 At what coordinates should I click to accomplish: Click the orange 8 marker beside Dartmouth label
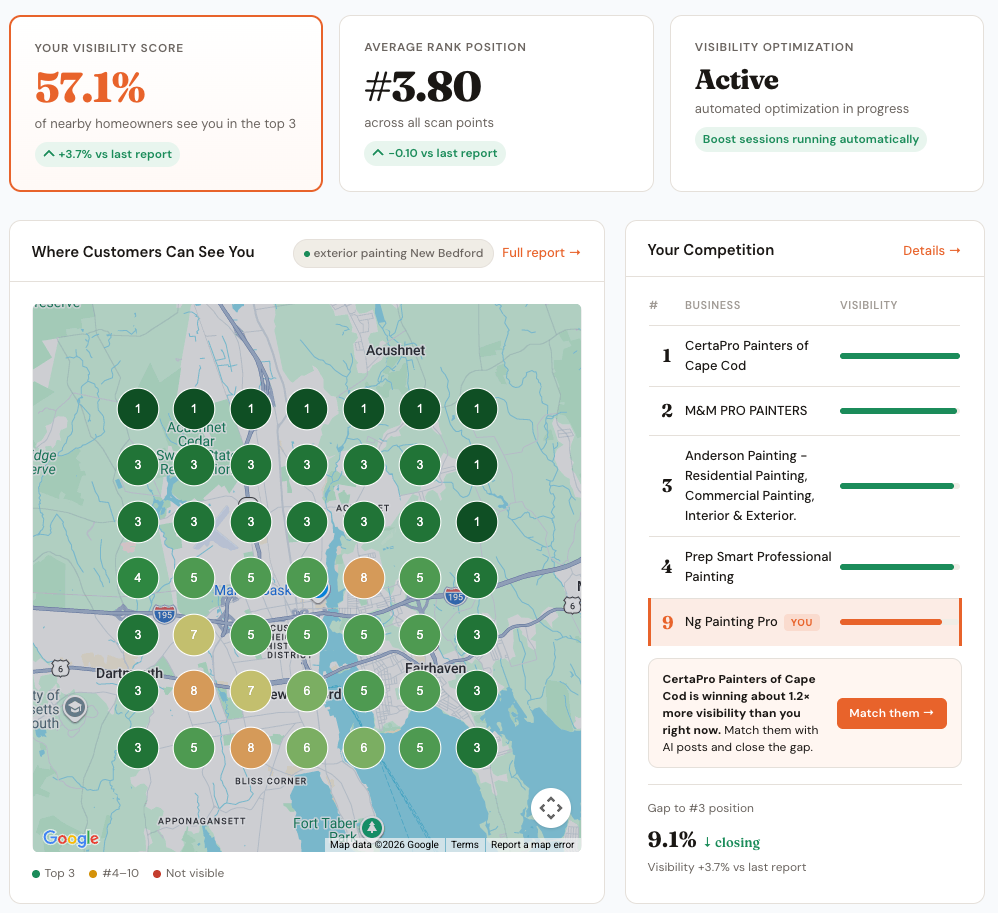point(194,691)
